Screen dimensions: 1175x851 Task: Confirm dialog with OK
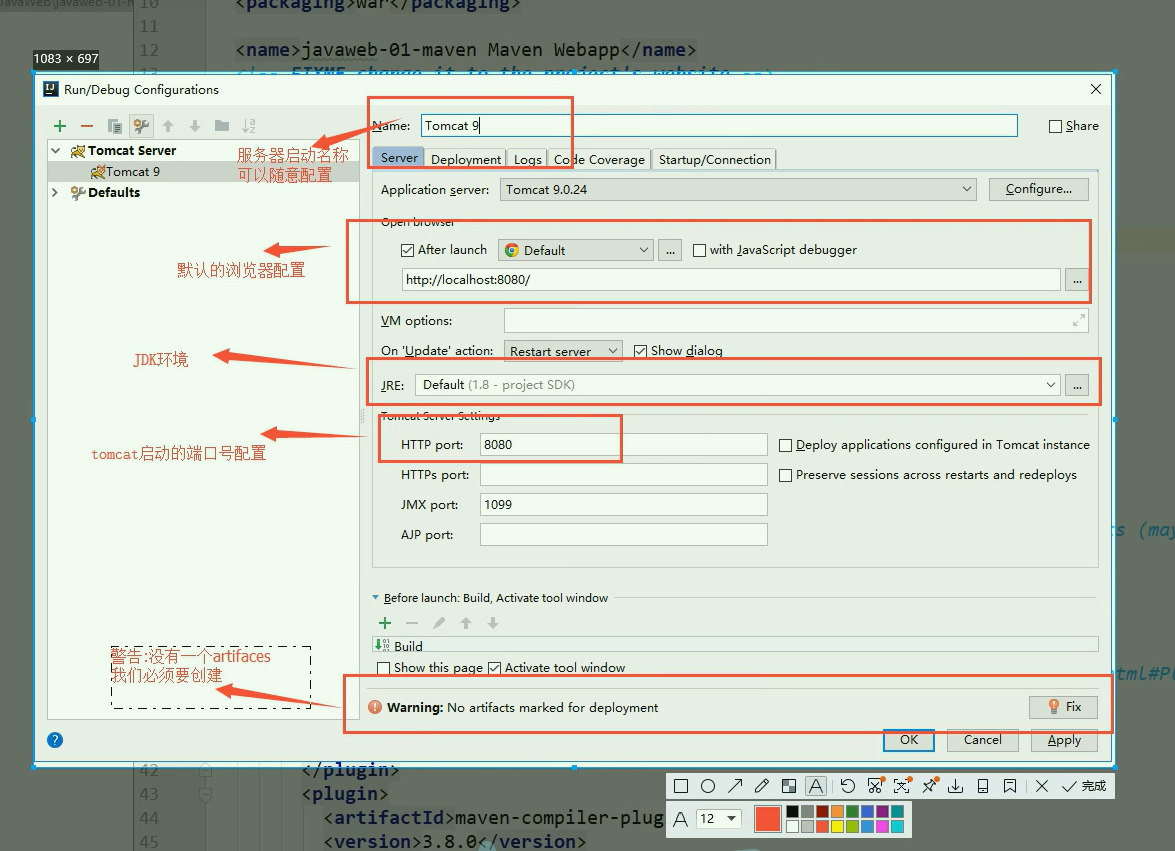click(x=909, y=740)
